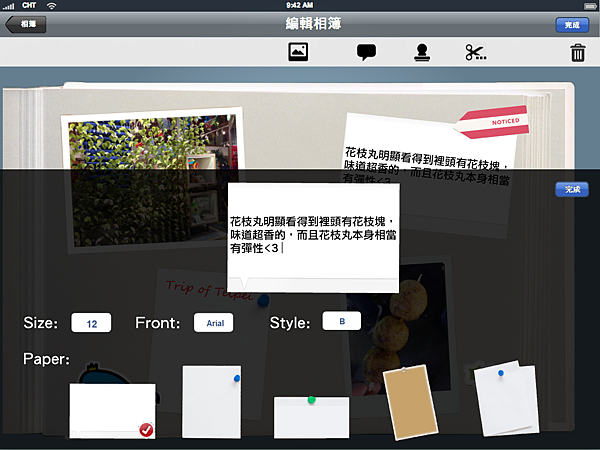This screenshot has height=450, width=600.
Task: Tap the fried balls skewer photo
Action: (x=400, y=329)
